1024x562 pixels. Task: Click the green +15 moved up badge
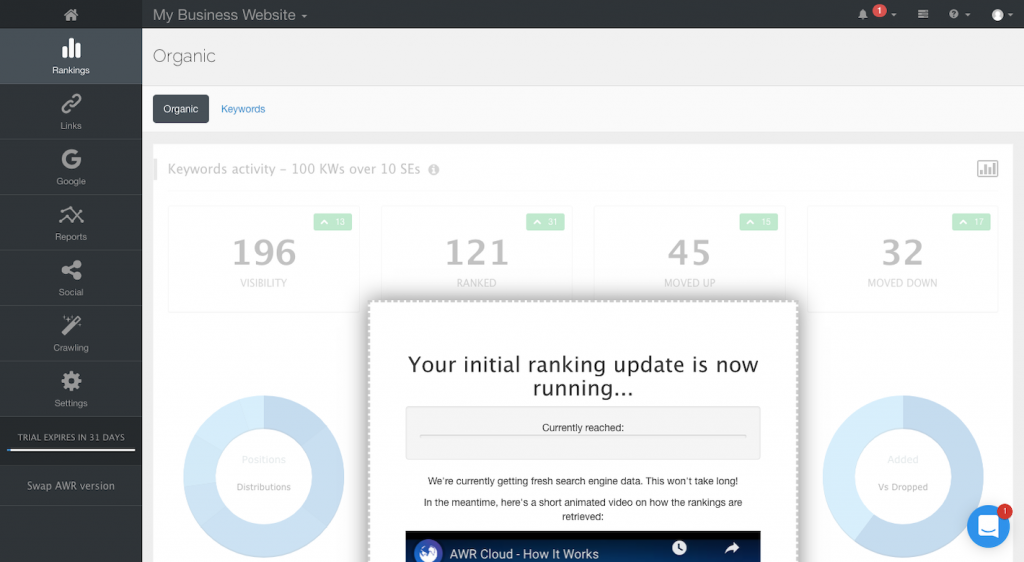[758, 222]
